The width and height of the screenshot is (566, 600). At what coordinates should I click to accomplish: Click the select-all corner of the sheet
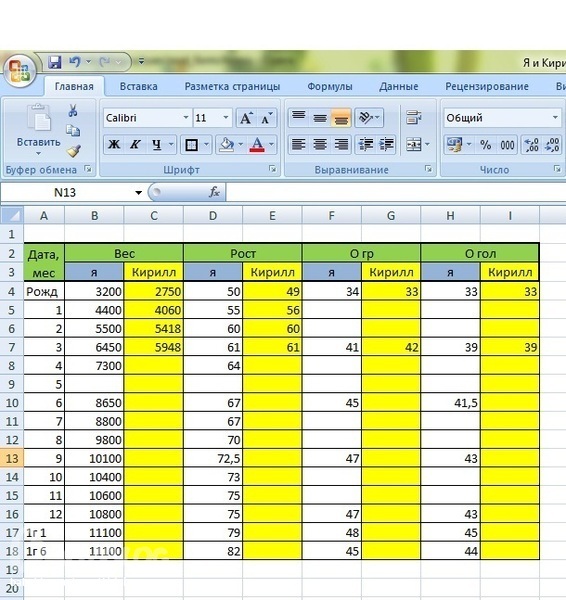(12, 215)
